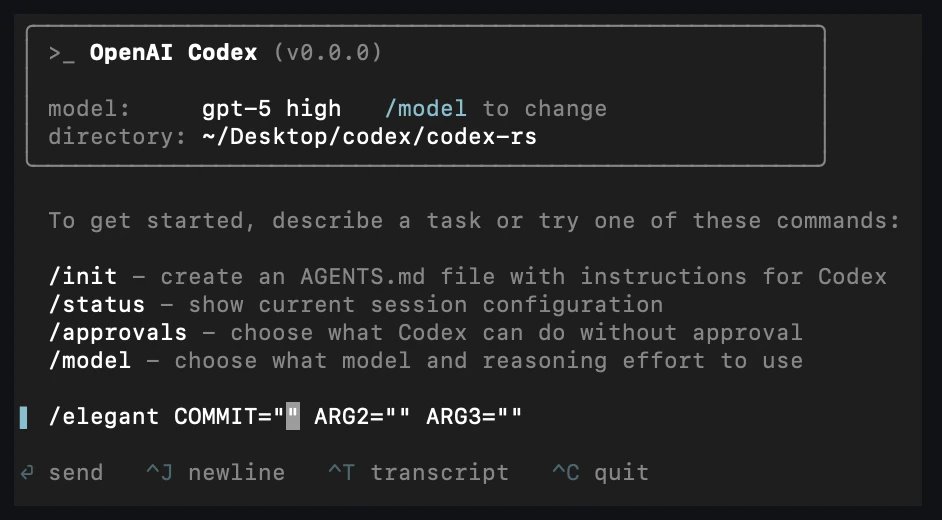942x520 pixels.
Task: Click the return-arrow send icon
Action: pos(27,472)
